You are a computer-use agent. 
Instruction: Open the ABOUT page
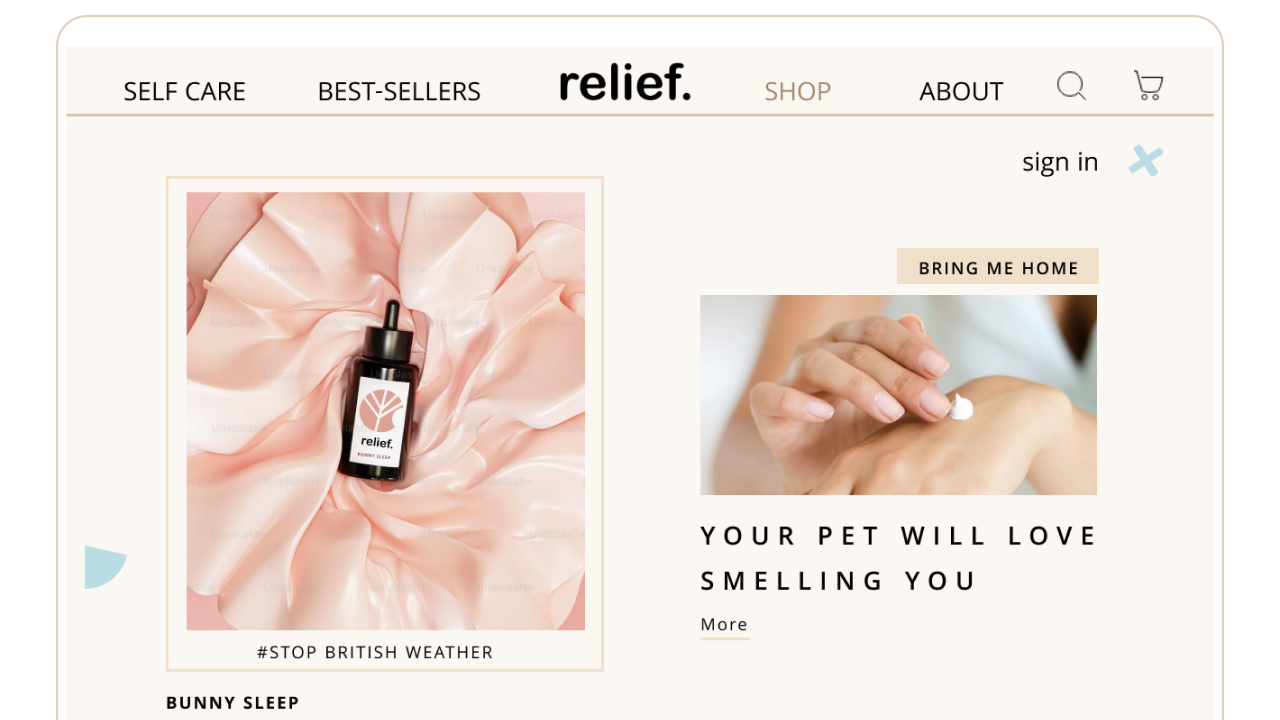click(x=961, y=91)
